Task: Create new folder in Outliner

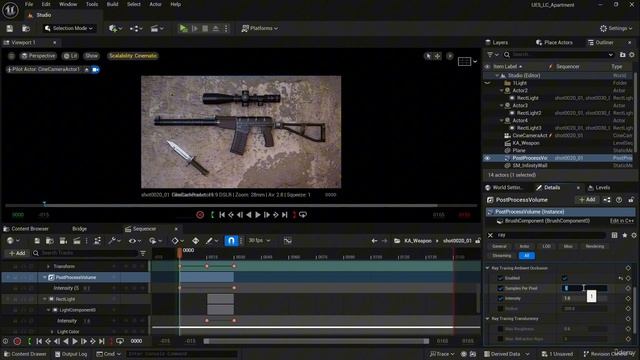Action: 622,55
